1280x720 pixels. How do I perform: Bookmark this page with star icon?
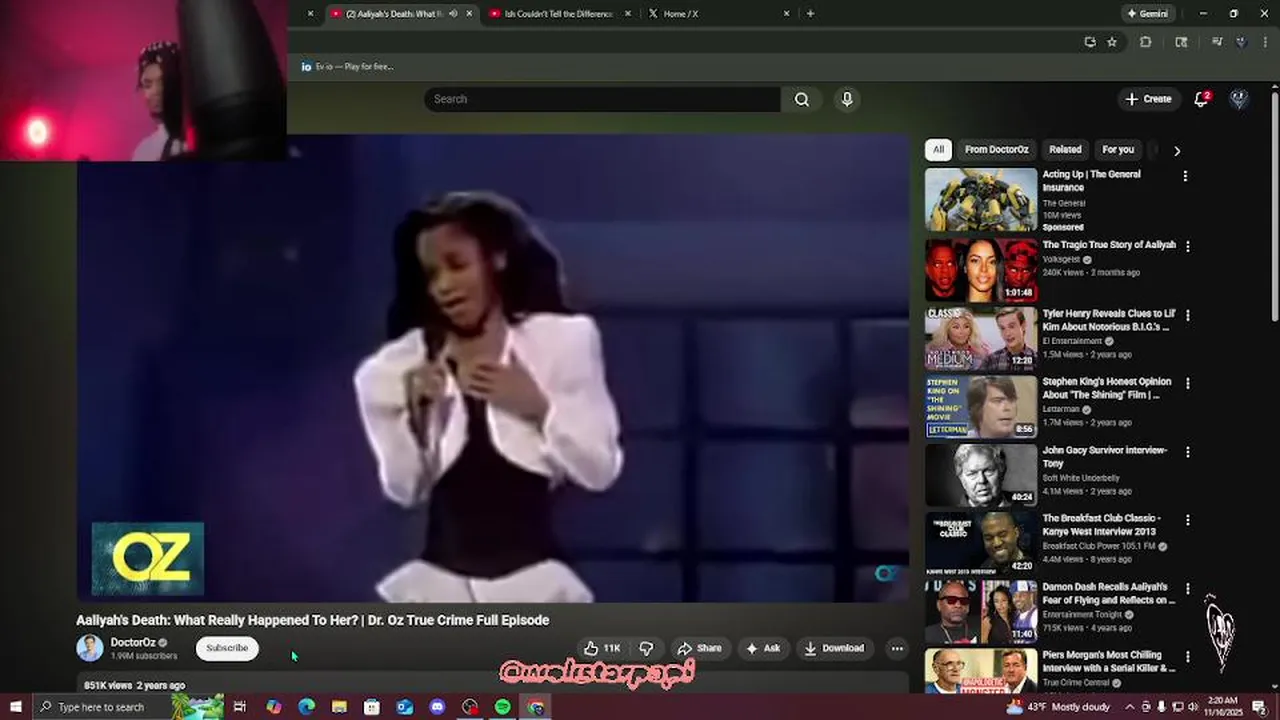pos(1112,42)
